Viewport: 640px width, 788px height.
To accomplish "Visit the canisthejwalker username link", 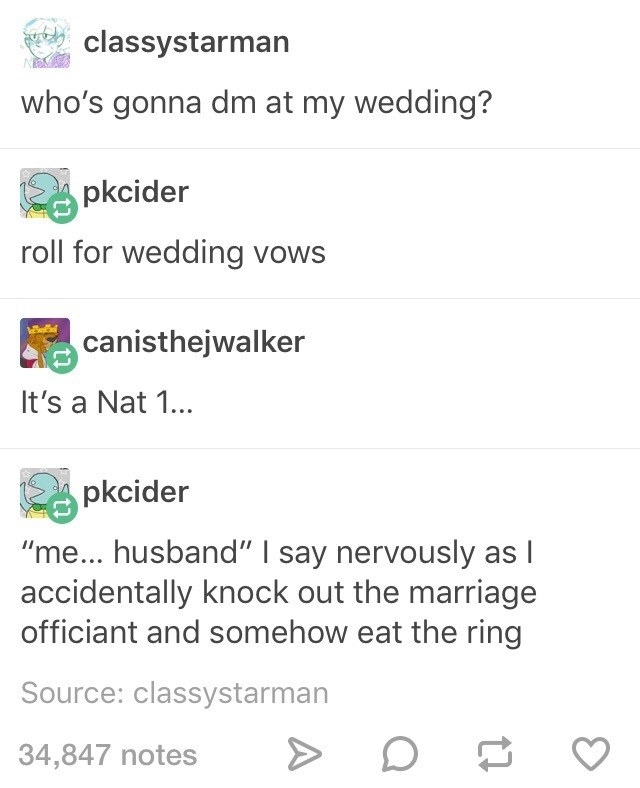I will coord(194,343).
